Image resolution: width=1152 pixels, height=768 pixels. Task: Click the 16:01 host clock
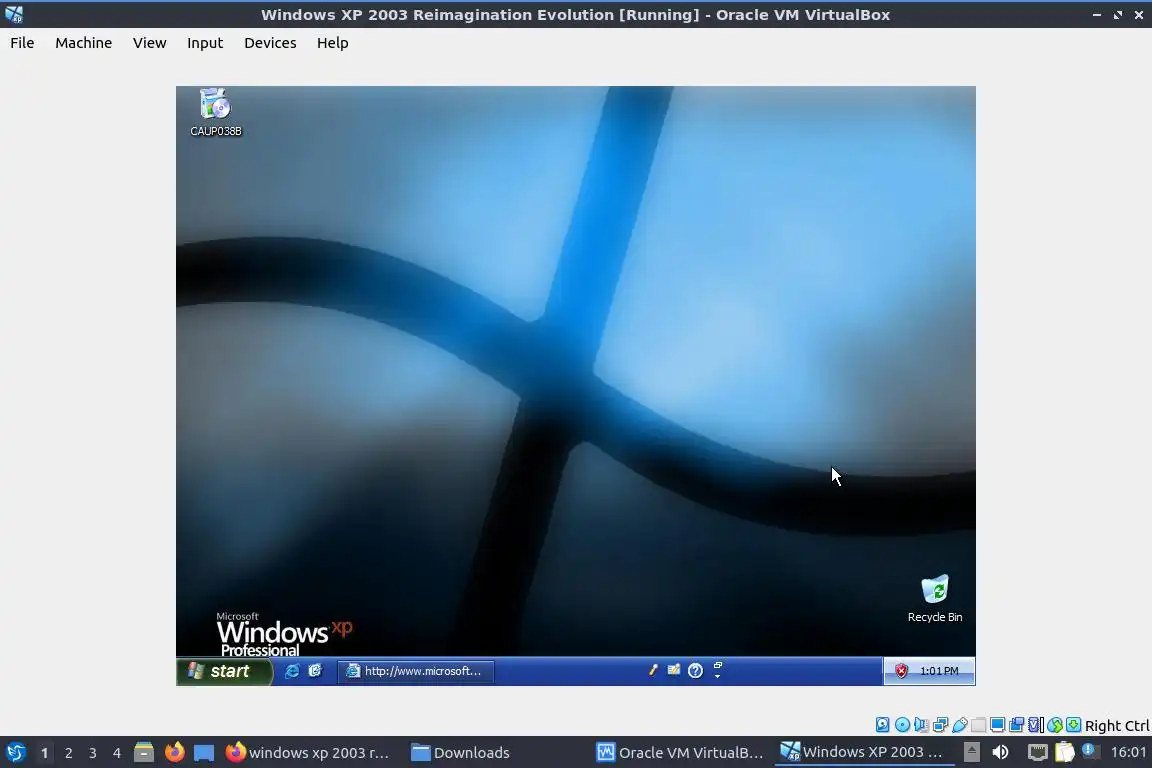(x=1128, y=752)
